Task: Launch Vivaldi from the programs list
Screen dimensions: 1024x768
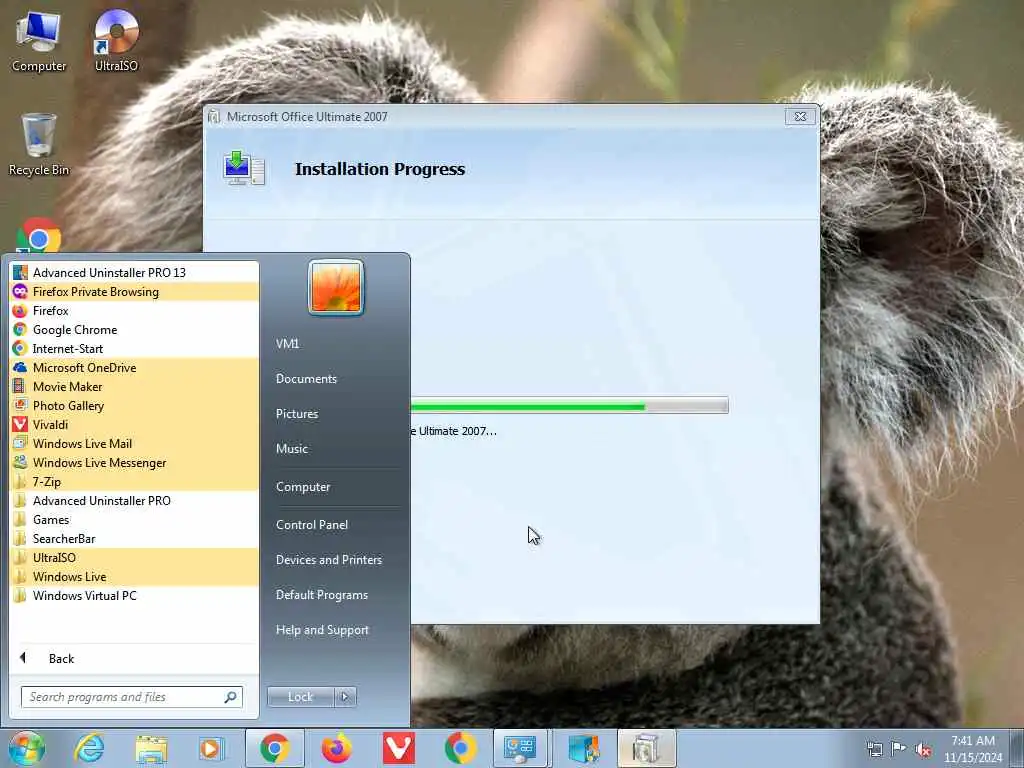Action: [135, 424]
